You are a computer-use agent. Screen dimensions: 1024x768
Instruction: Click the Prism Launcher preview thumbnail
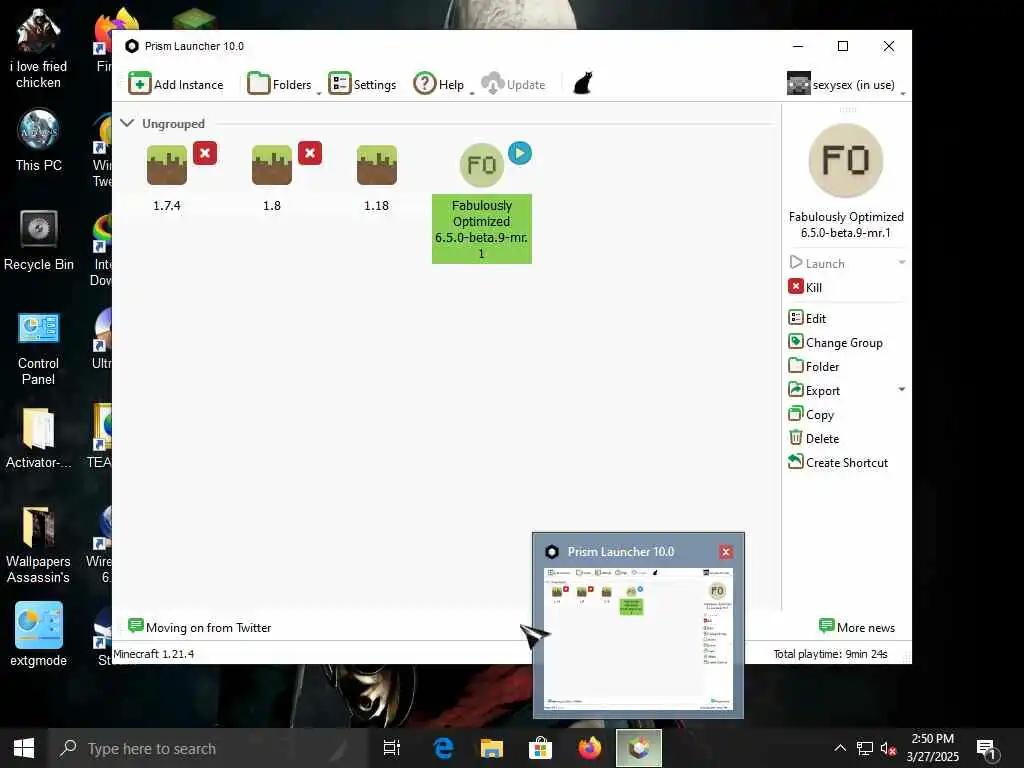pos(638,639)
